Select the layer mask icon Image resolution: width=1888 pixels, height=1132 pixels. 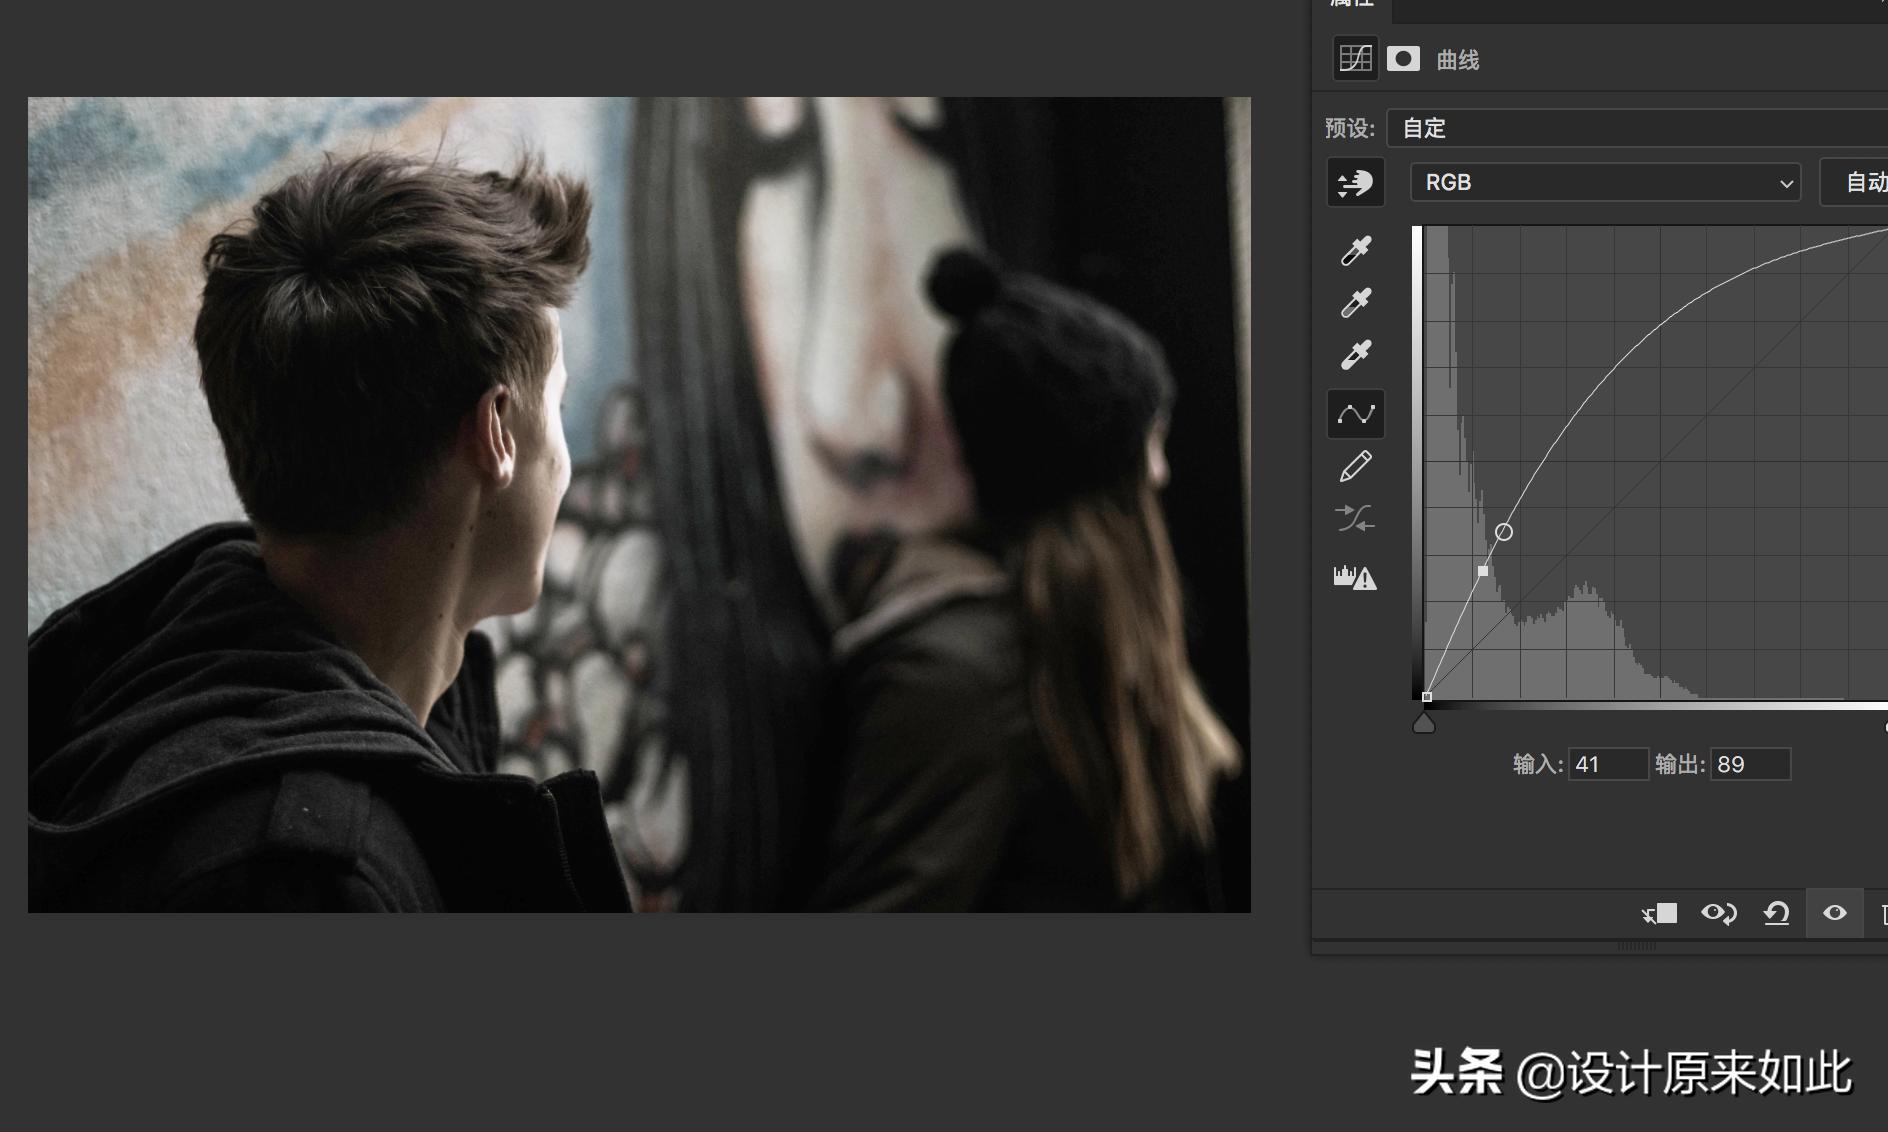1403,58
